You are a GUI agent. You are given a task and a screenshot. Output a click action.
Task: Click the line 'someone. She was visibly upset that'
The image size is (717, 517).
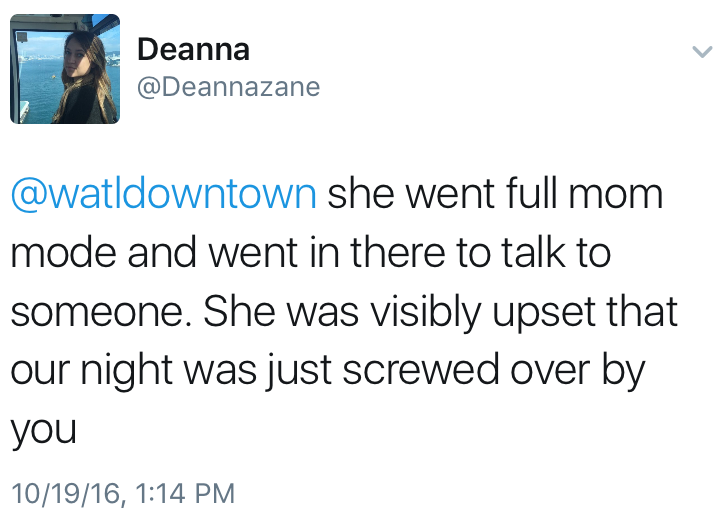click(x=344, y=313)
